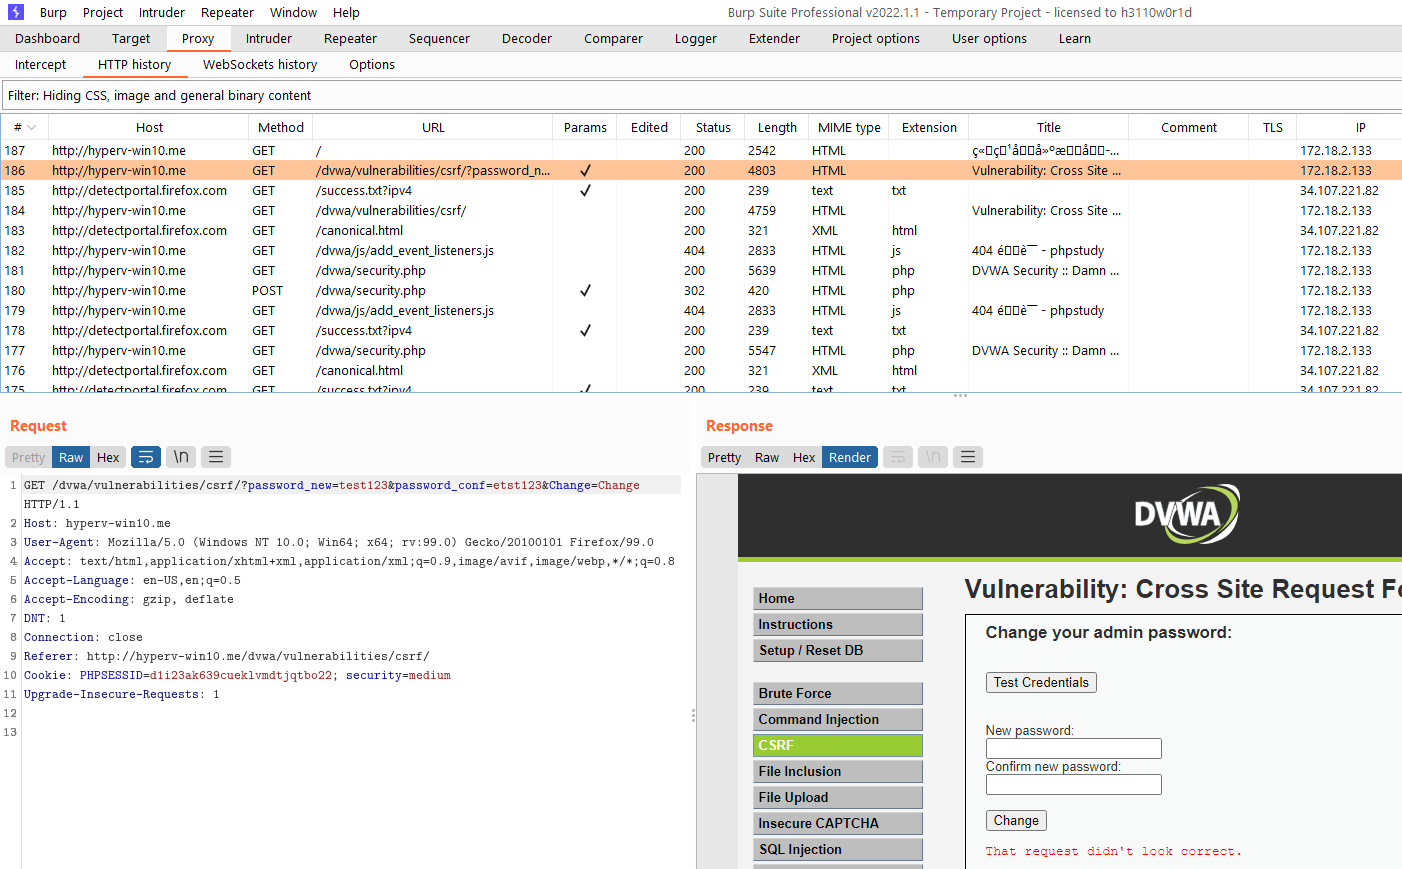Toggle word wrap icon in Request pane
This screenshot has width=1402, height=869.
coord(146,457)
